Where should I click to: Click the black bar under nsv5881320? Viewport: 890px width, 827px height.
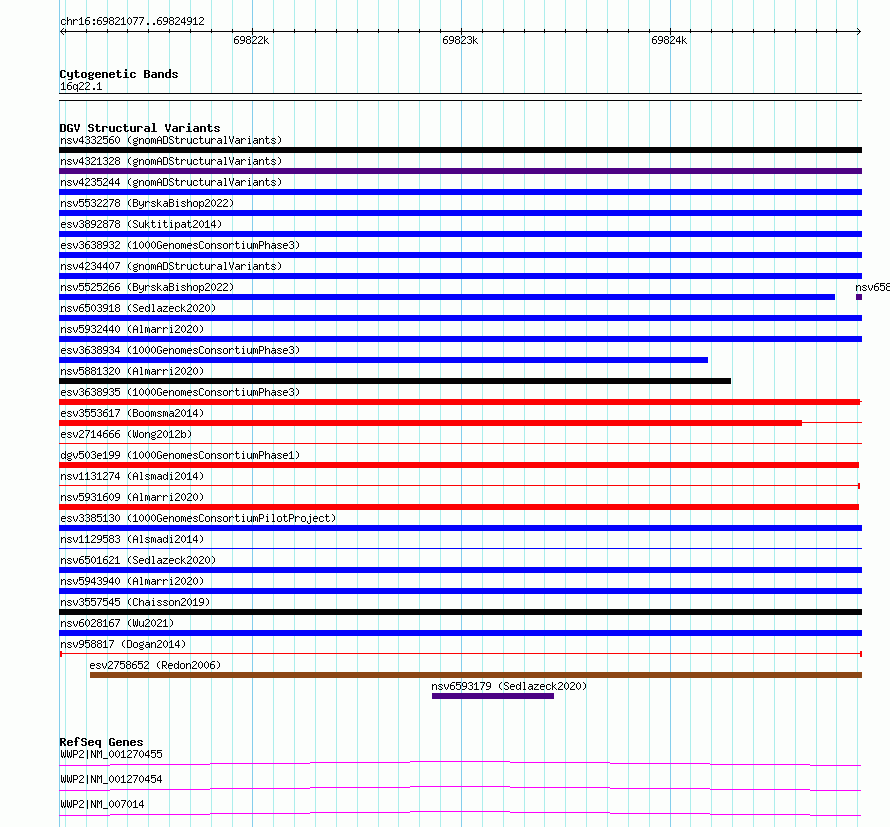coord(395,381)
